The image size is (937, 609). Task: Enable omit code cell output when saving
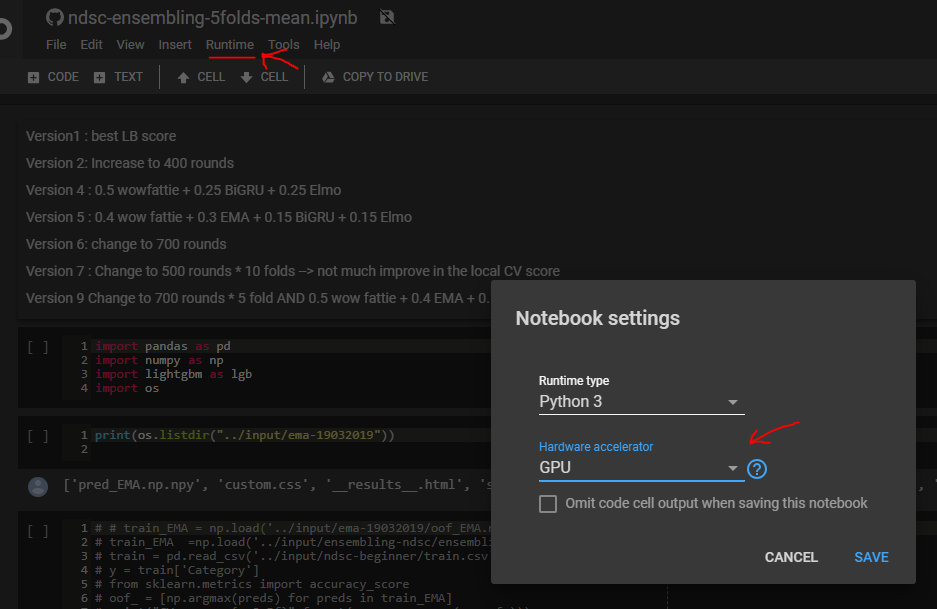pyautogui.click(x=548, y=504)
